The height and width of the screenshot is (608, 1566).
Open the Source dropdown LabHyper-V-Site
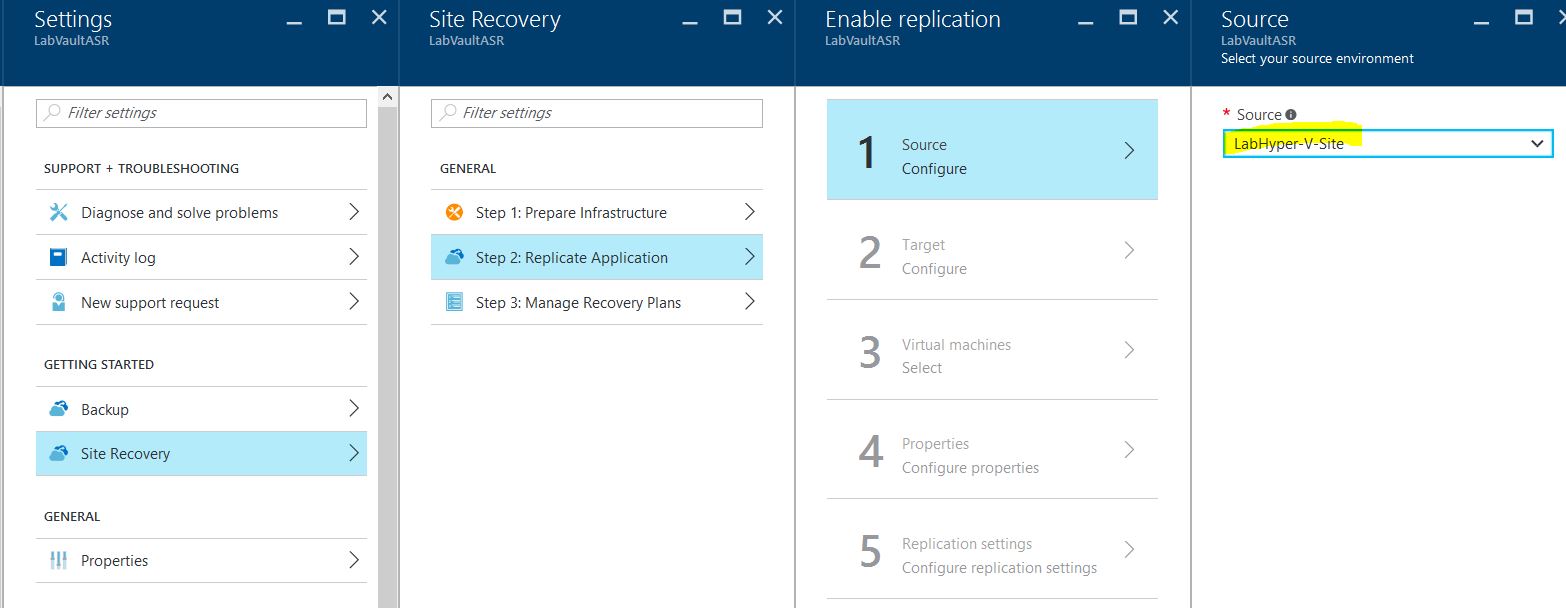[1387, 144]
